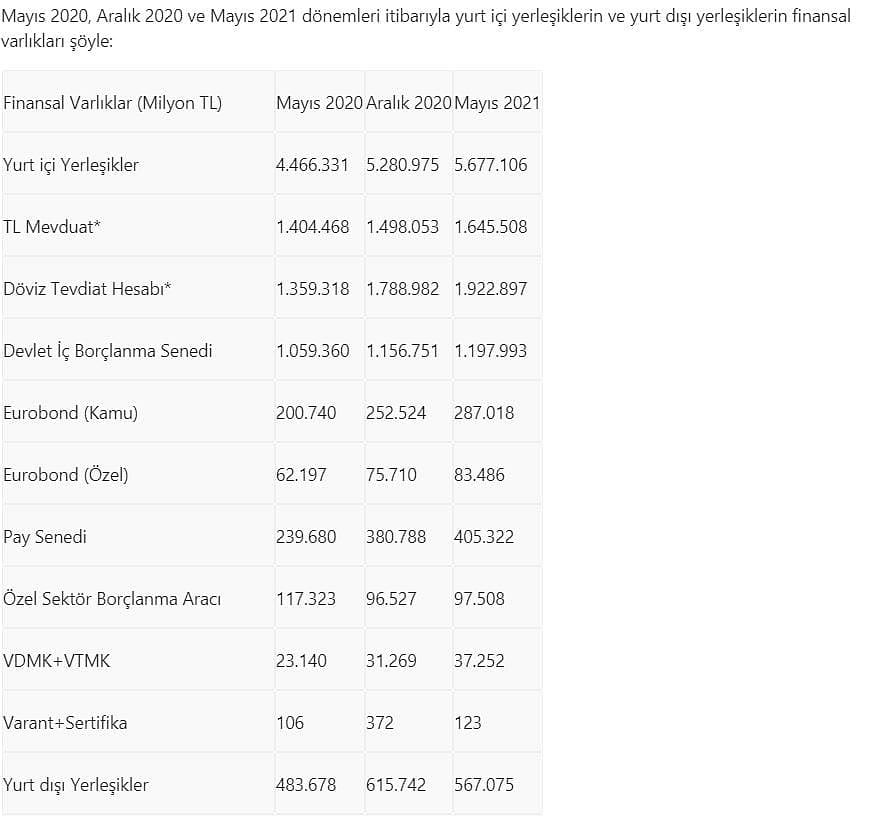Click the value 380.788 for Pay Senedi
The width and height of the screenshot is (884, 816).
click(396, 537)
